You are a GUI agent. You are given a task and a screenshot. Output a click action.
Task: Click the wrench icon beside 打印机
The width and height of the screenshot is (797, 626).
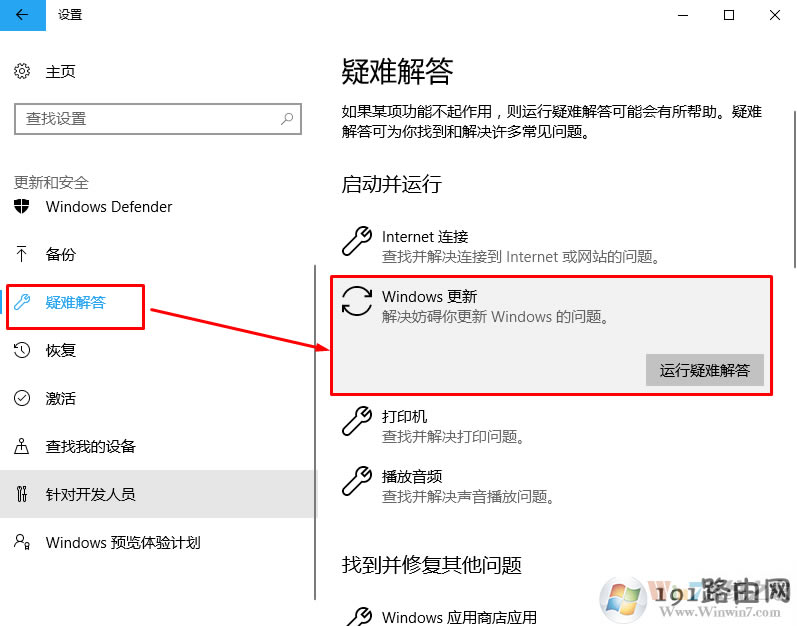pyautogui.click(x=357, y=421)
